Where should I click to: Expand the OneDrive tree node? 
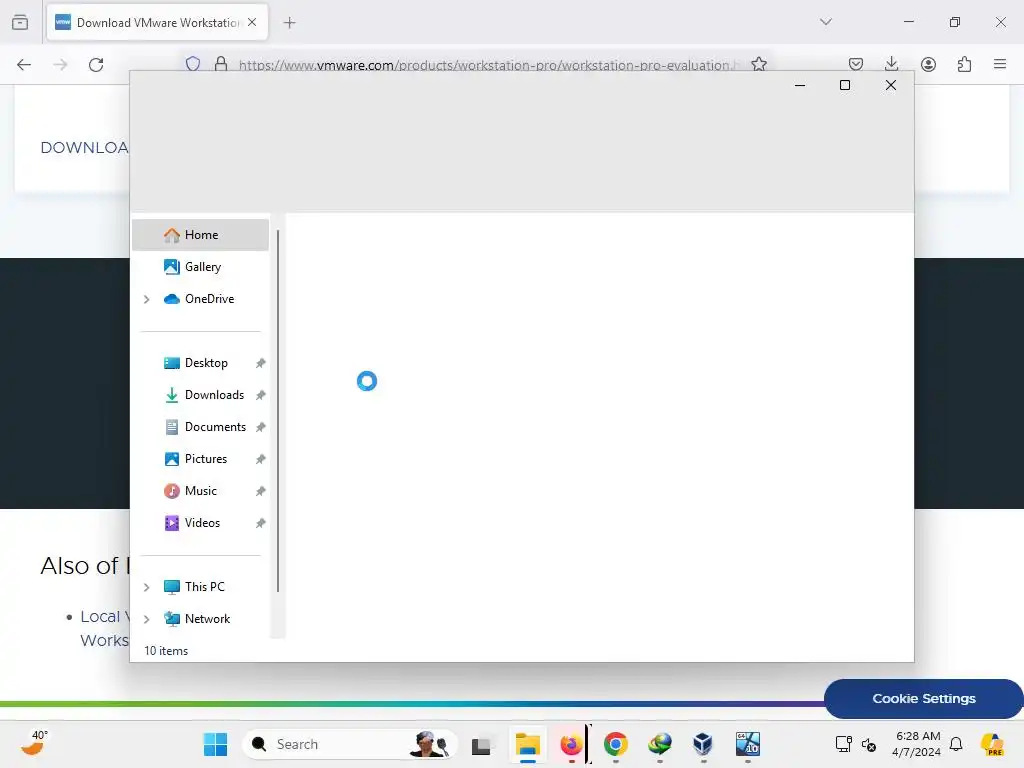(147, 299)
